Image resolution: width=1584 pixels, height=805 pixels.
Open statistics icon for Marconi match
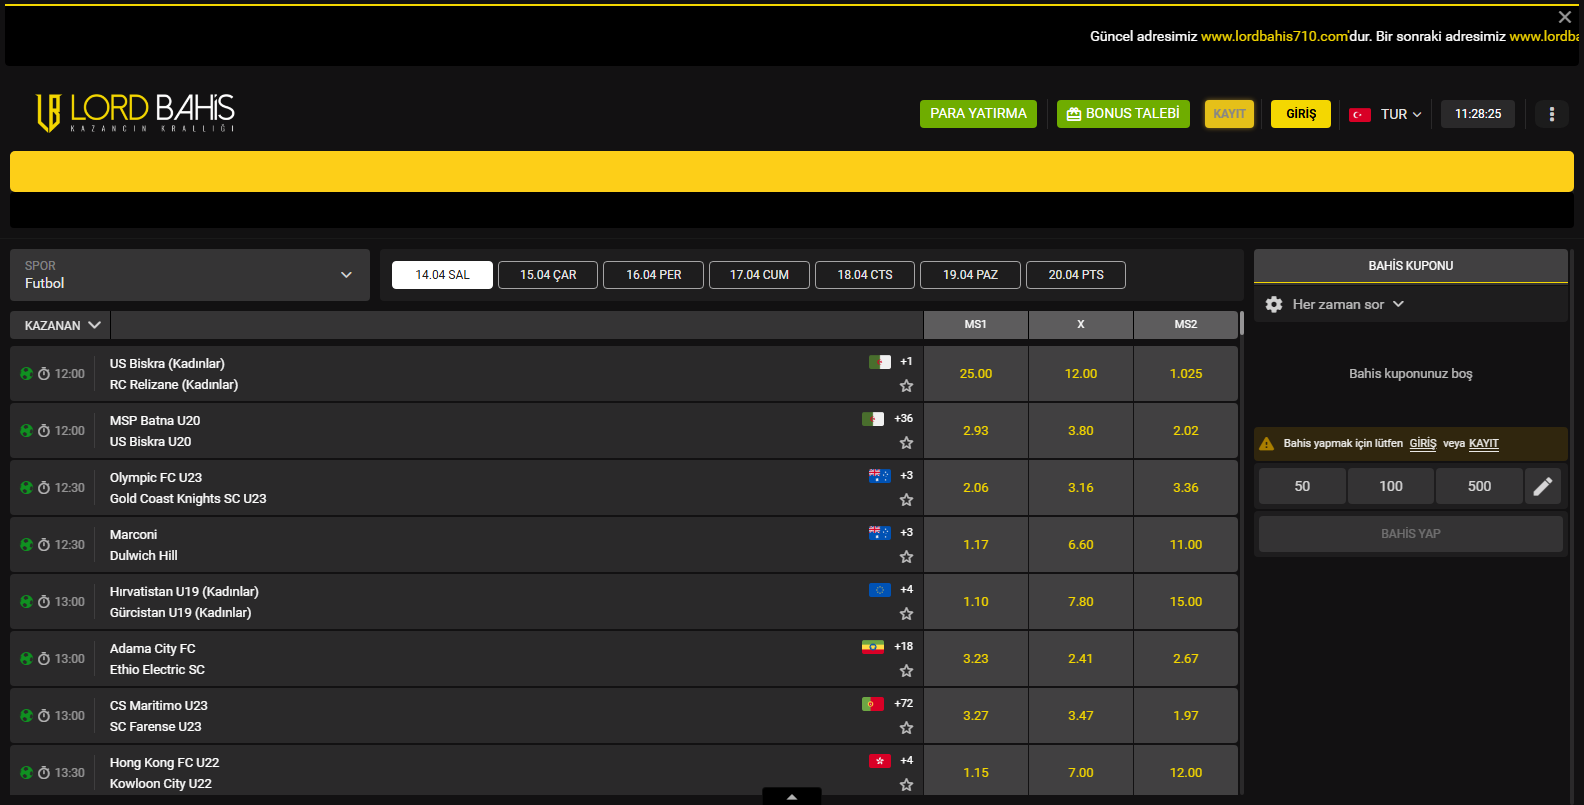(27, 545)
